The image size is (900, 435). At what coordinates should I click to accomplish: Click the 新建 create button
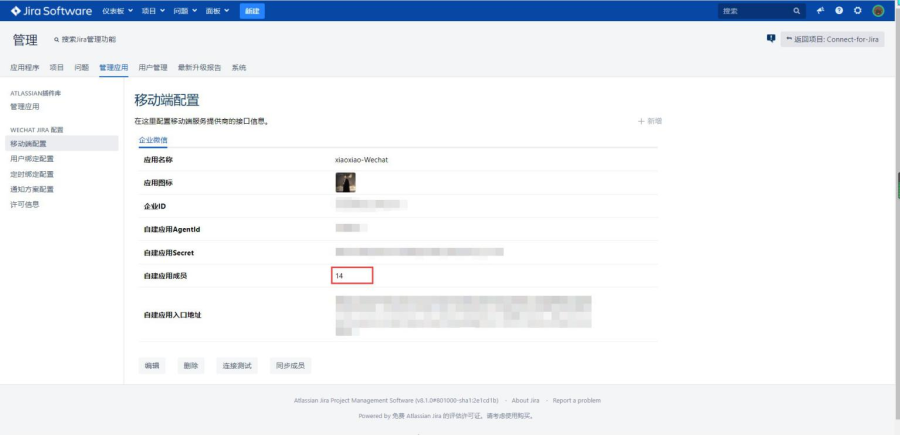point(253,10)
